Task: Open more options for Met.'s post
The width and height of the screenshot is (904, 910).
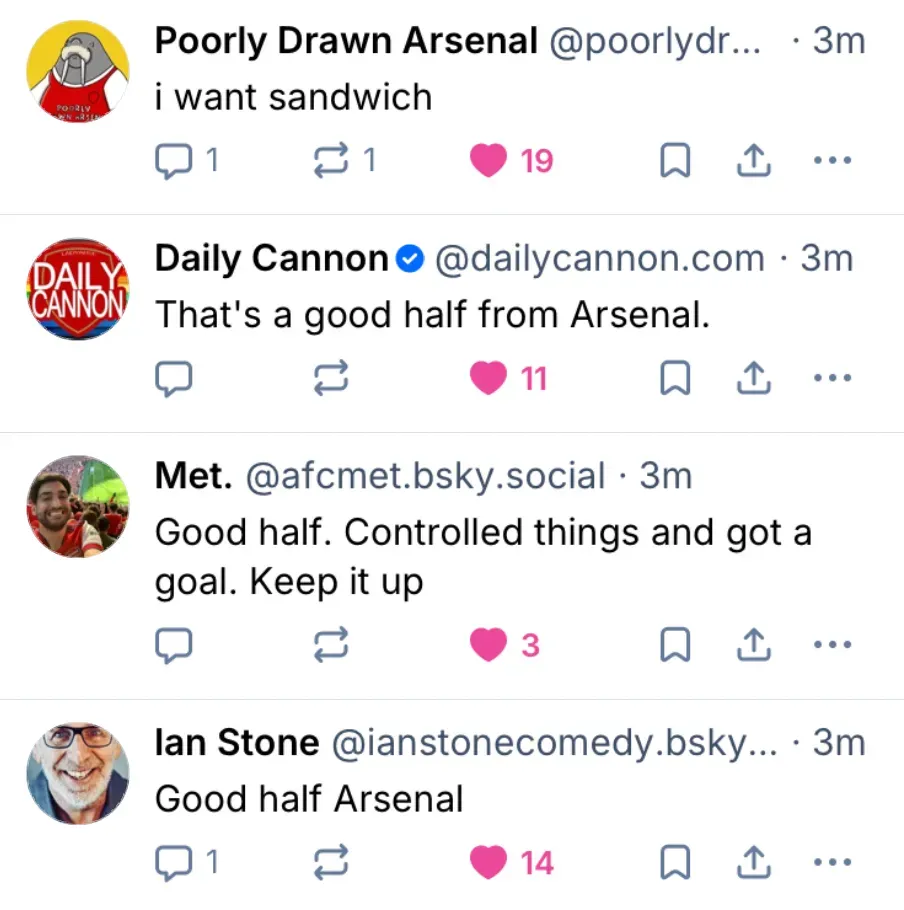Action: pyautogui.click(x=832, y=645)
